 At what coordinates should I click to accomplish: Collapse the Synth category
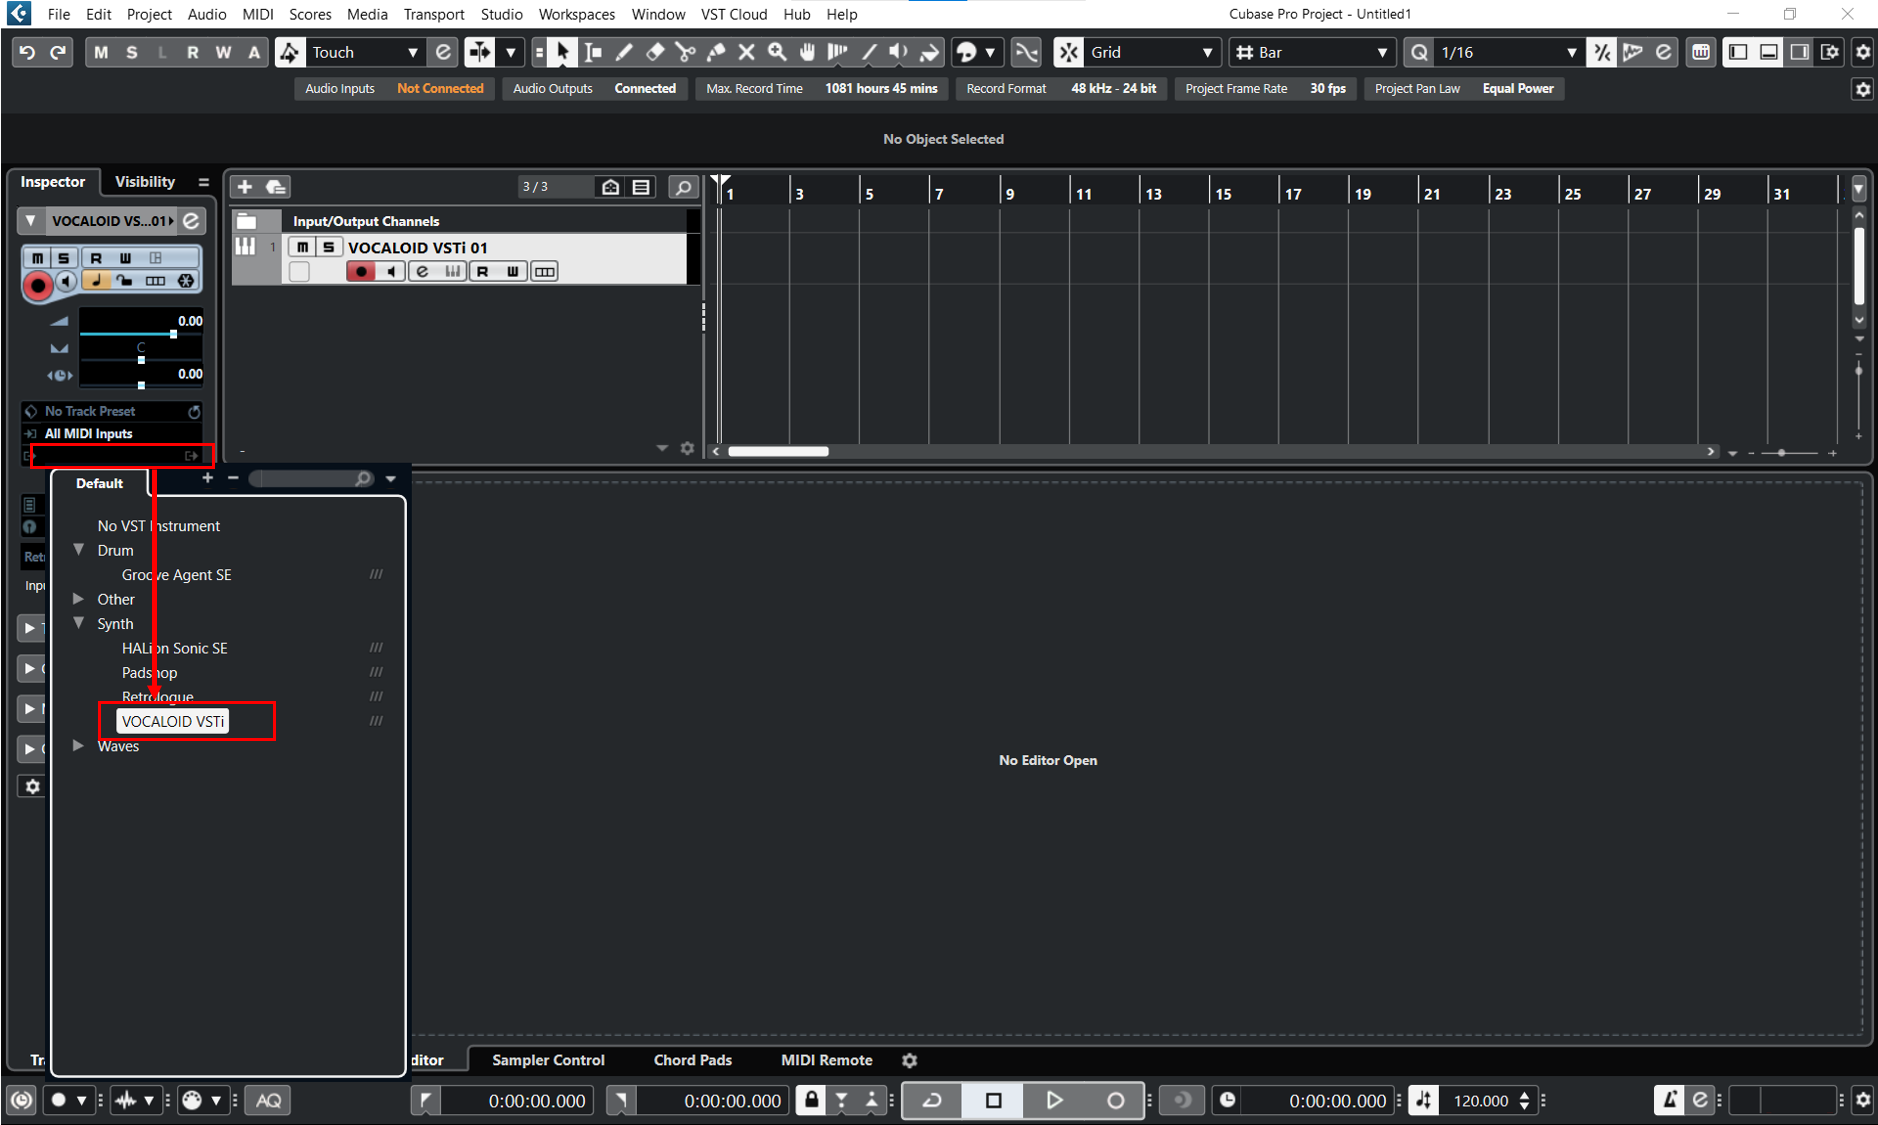(x=79, y=623)
